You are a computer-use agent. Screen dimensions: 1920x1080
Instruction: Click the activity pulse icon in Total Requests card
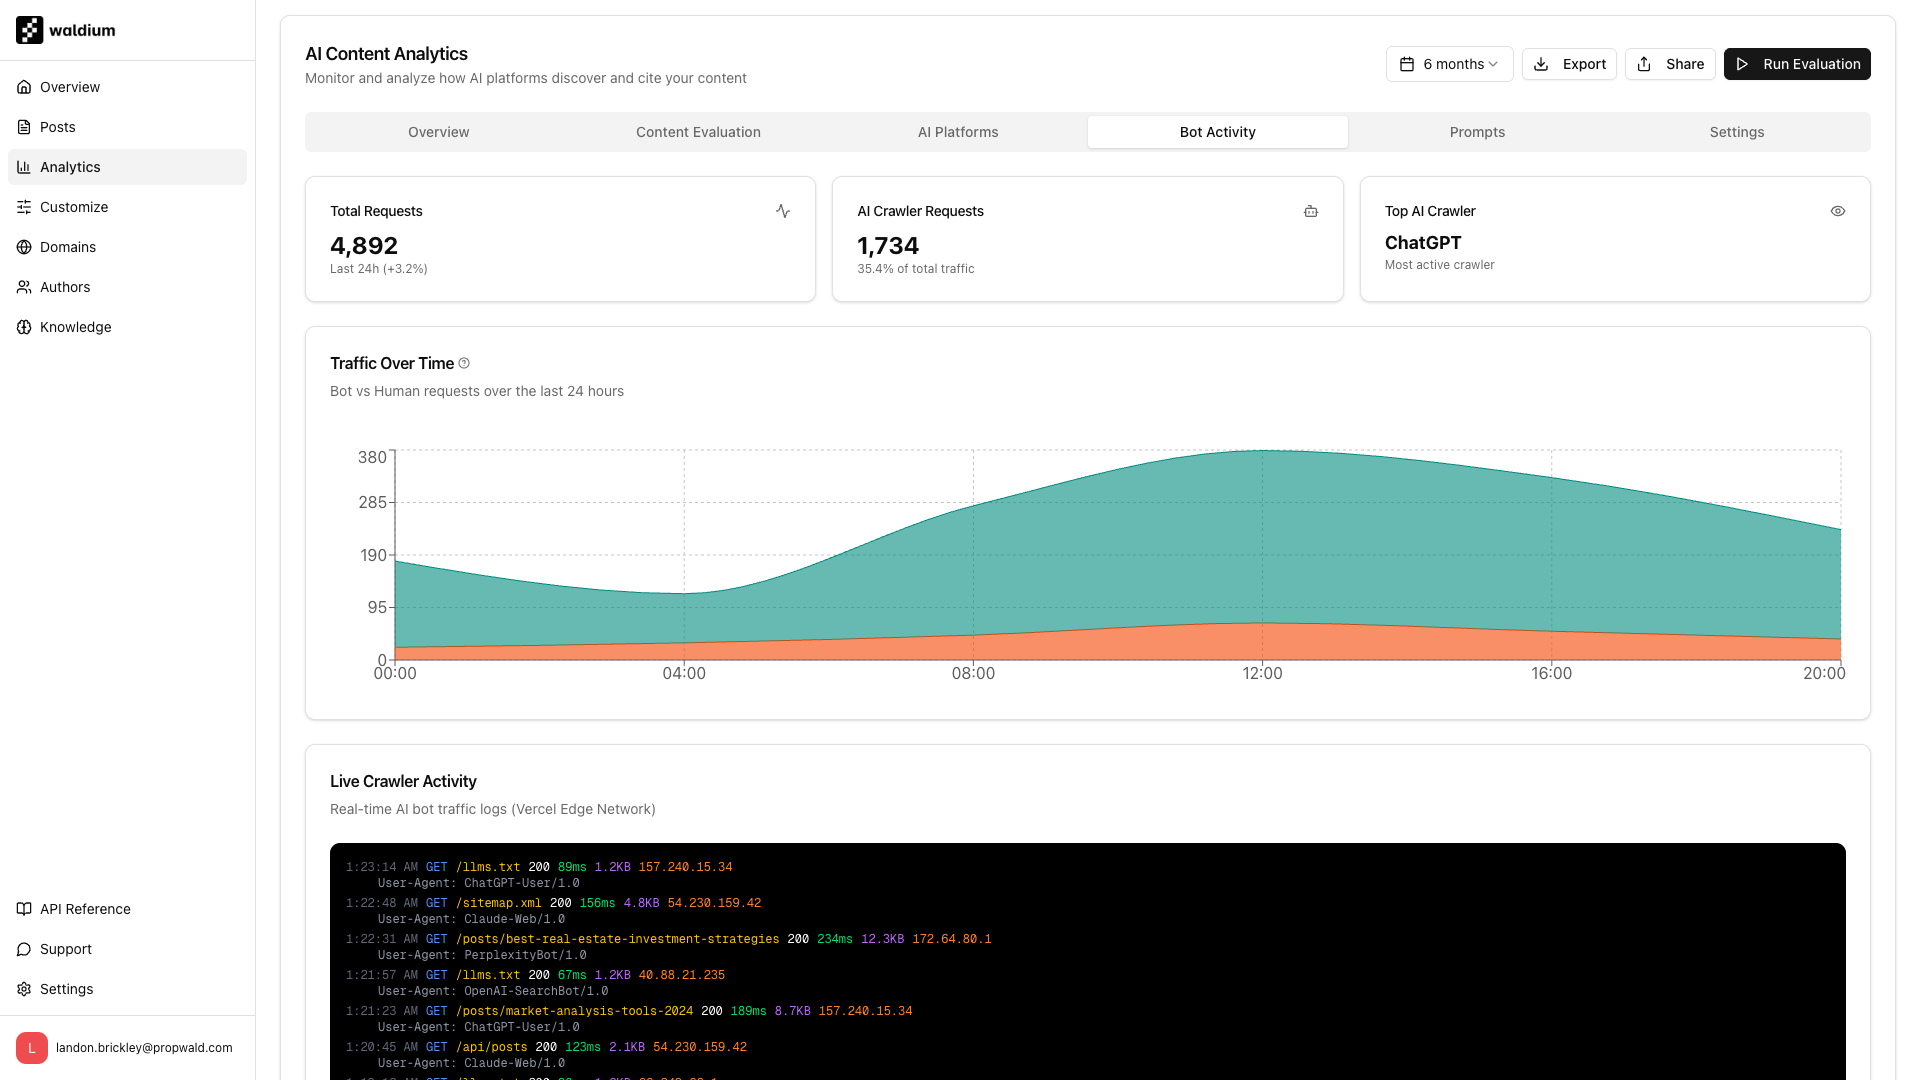pos(783,211)
